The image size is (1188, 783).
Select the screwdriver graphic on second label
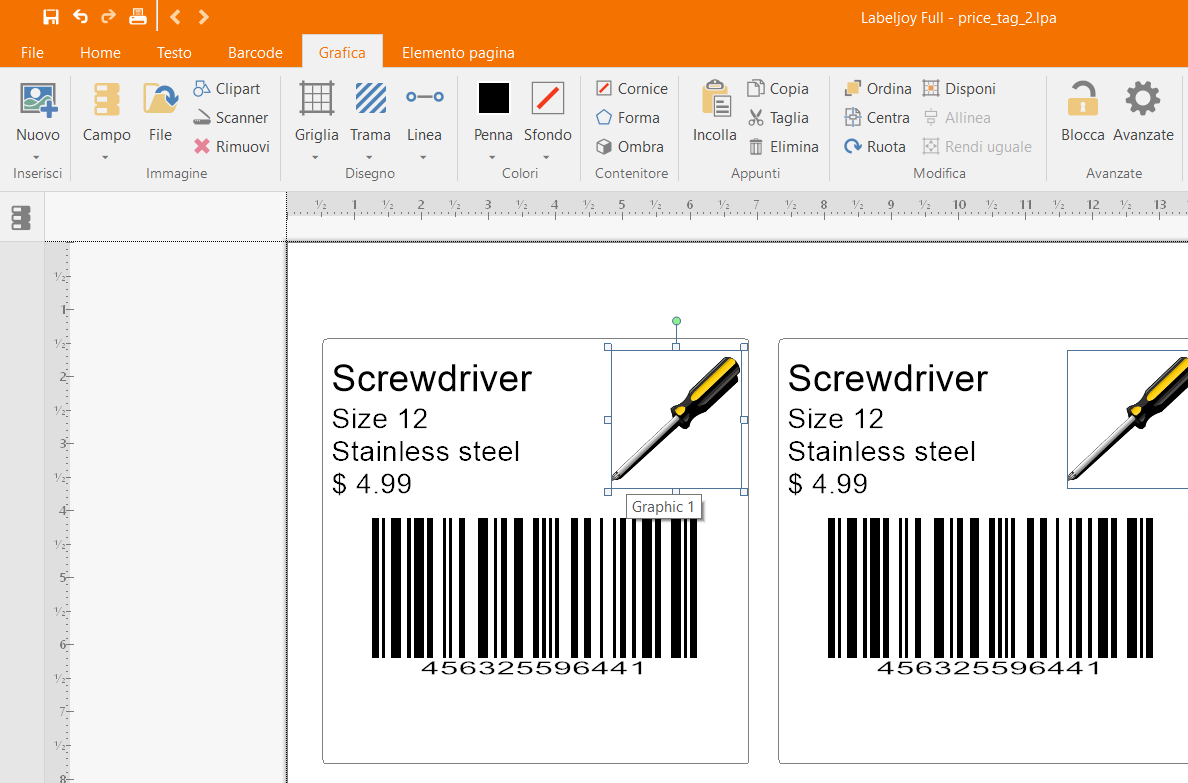point(1128,419)
